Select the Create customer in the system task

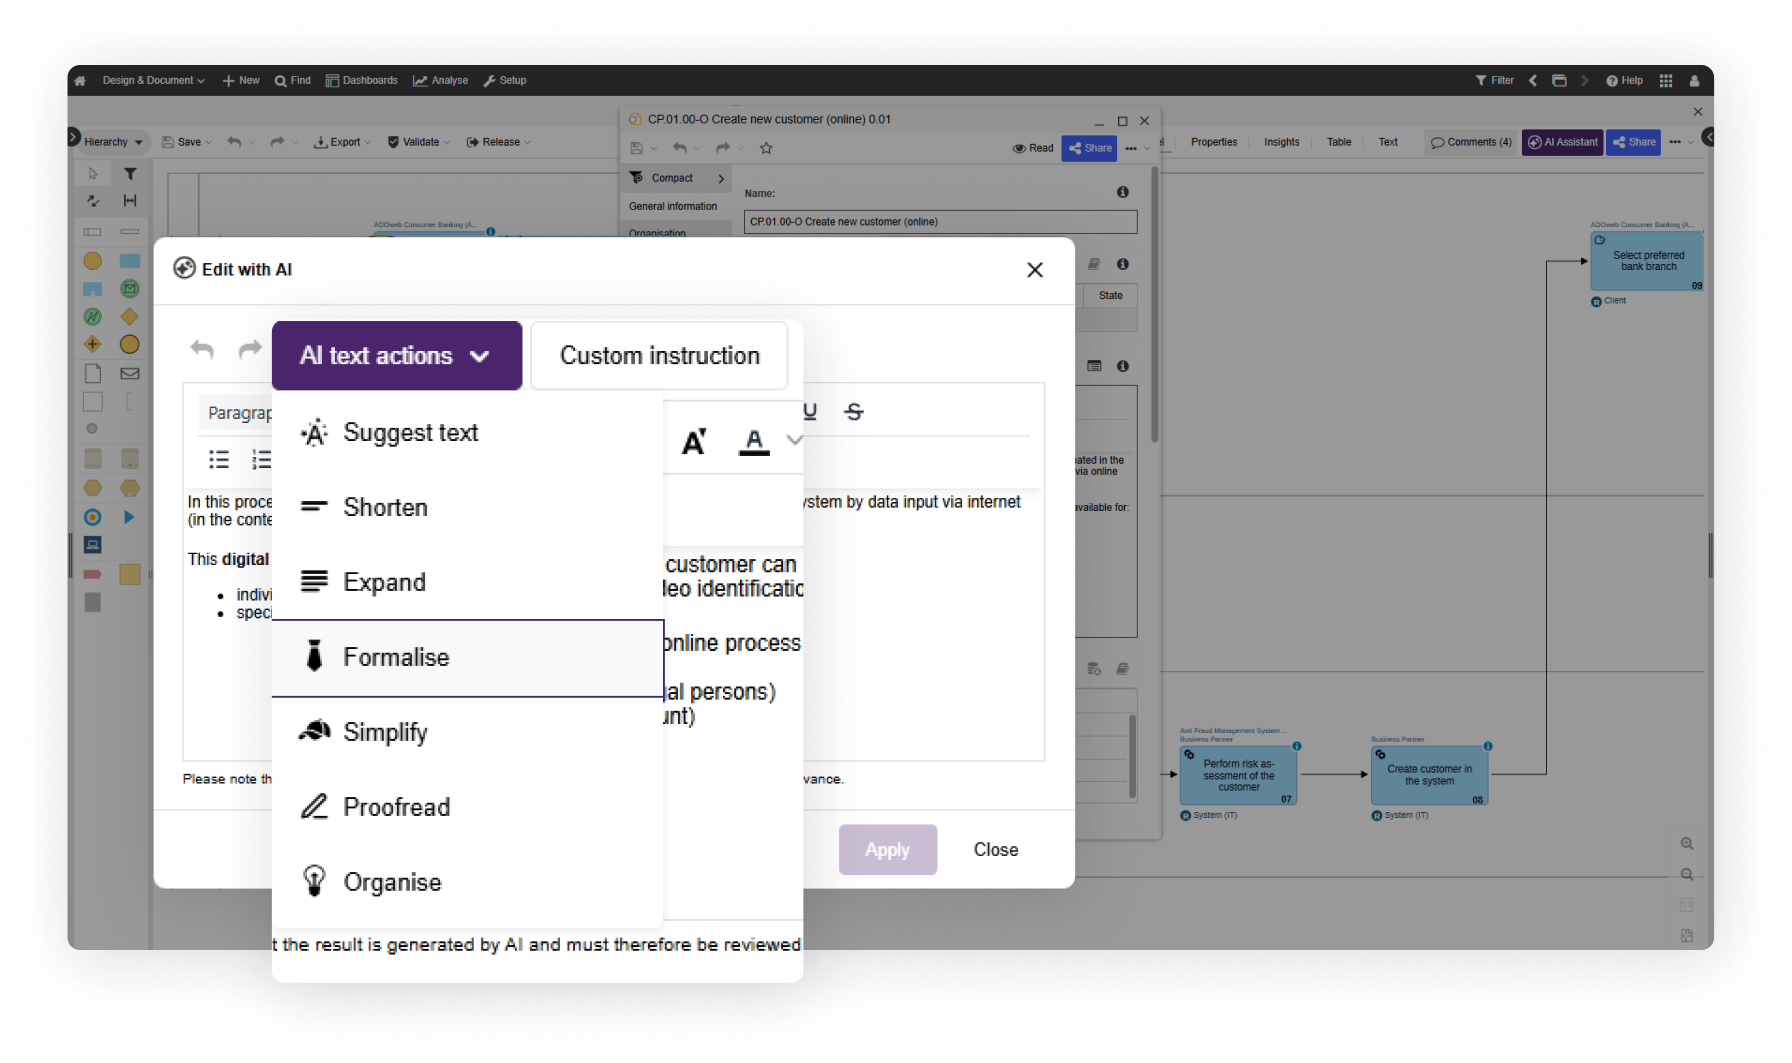point(1430,776)
